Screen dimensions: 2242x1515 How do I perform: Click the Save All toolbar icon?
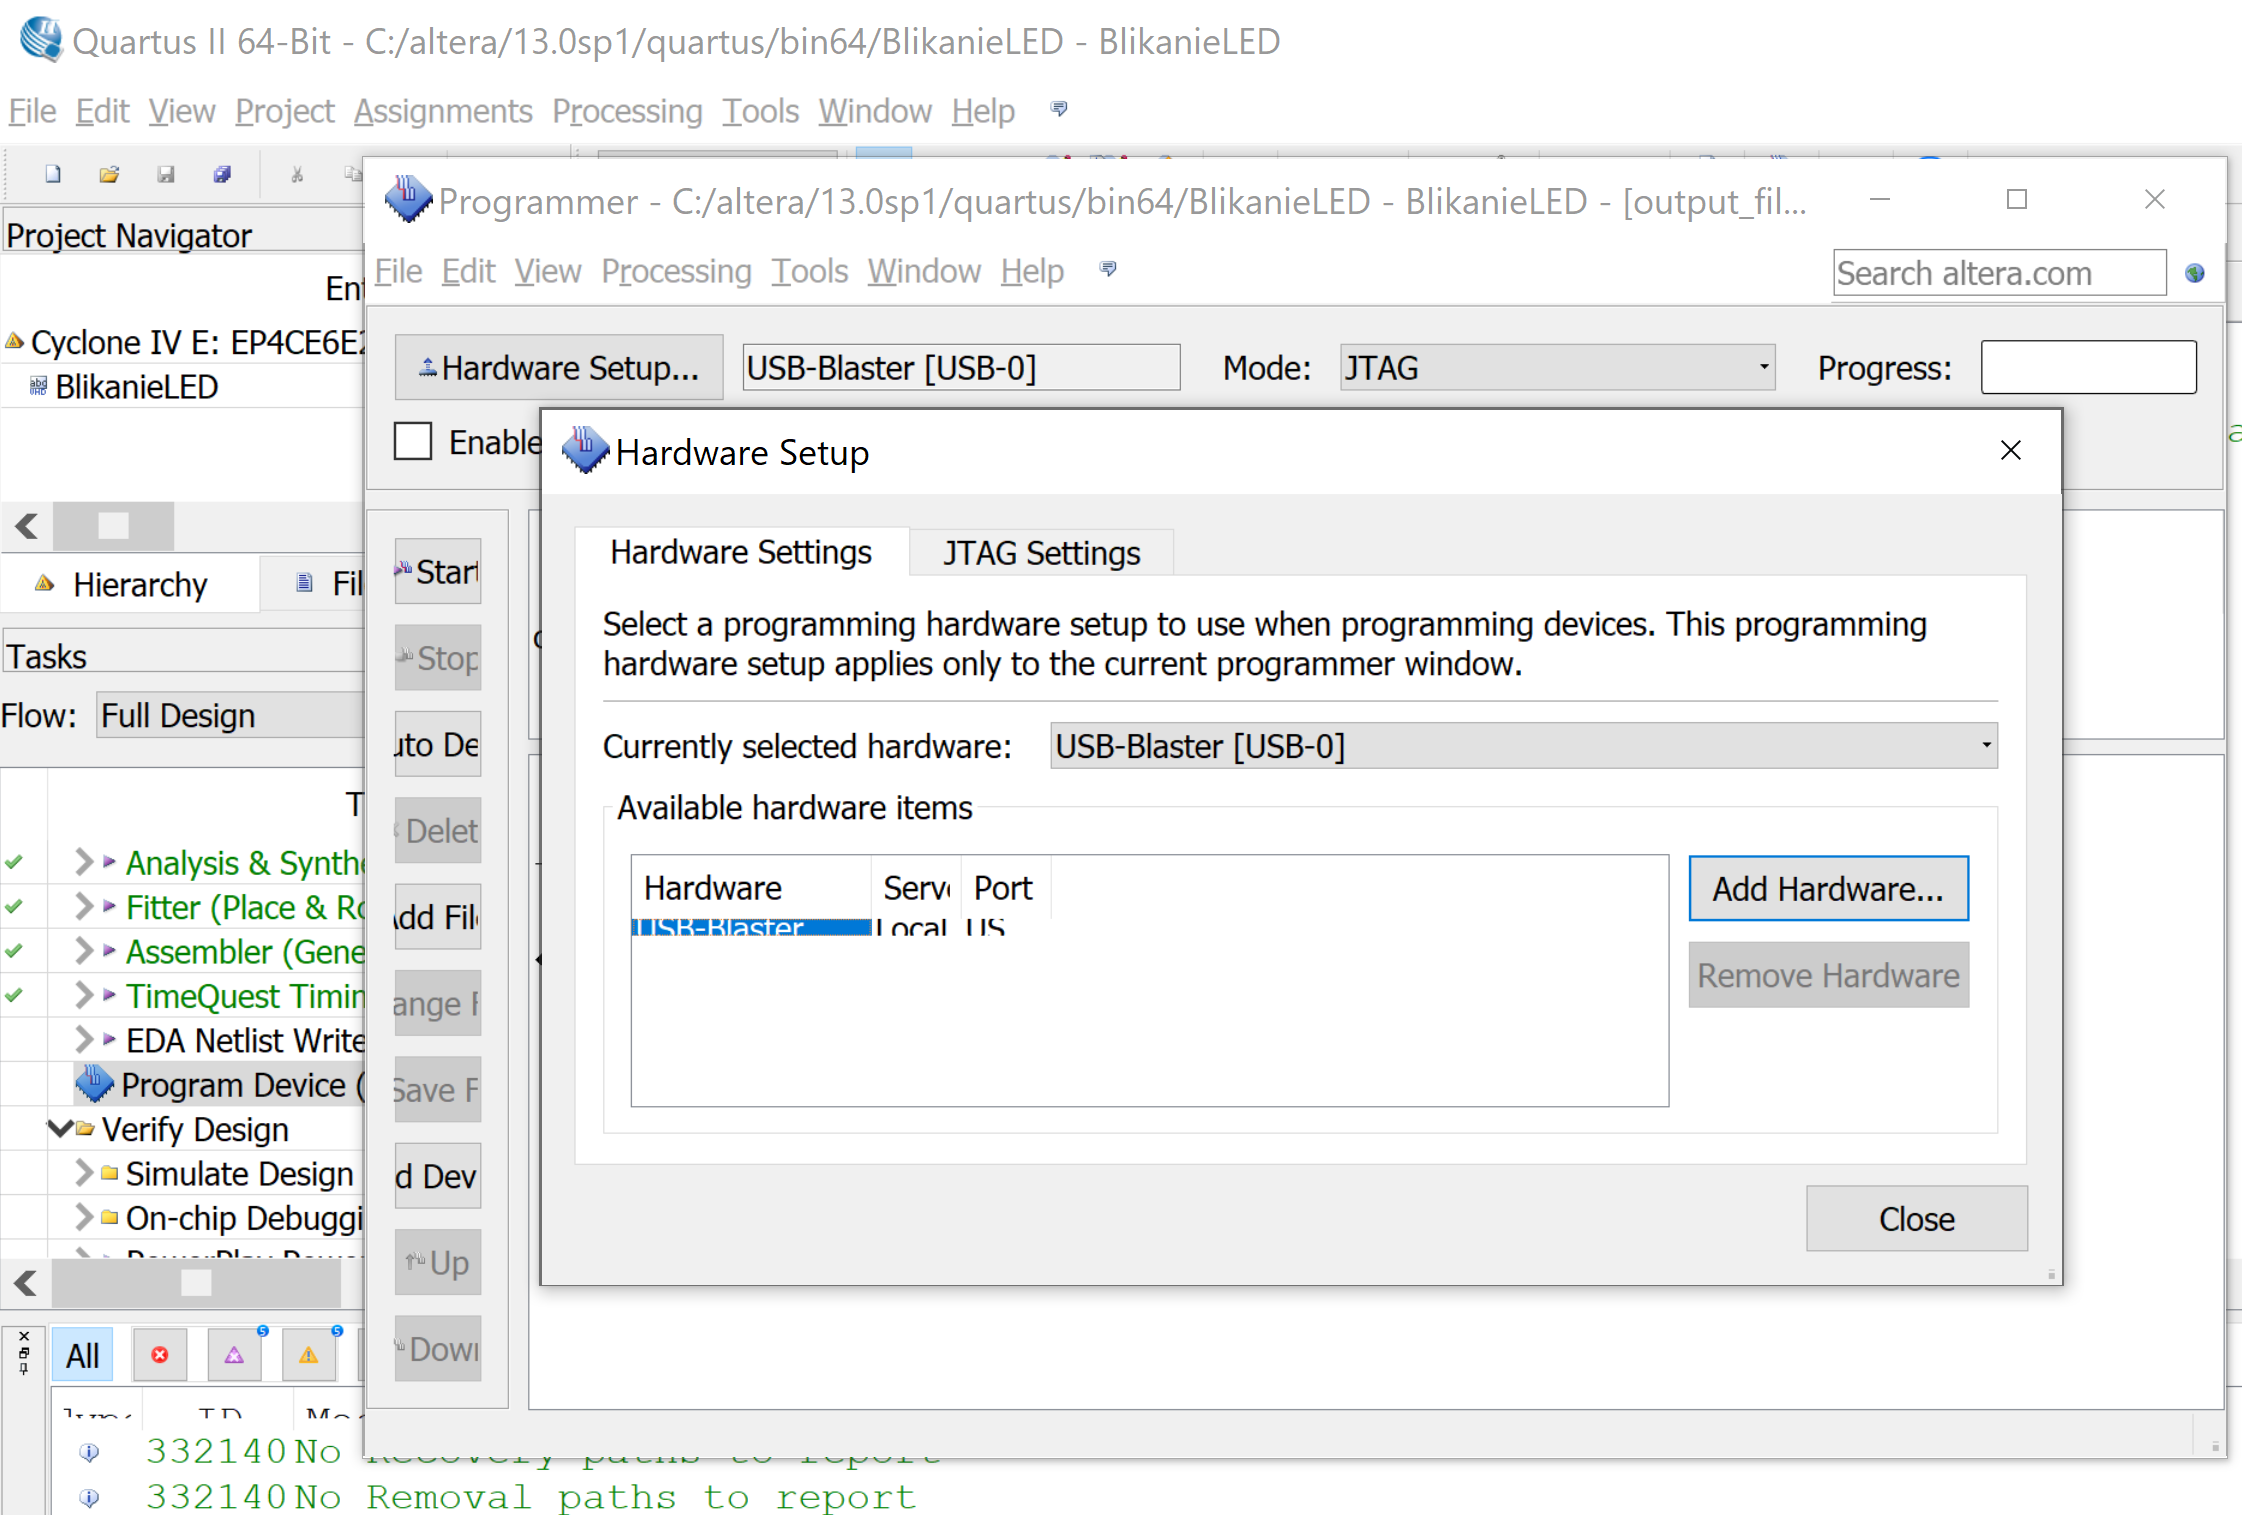222,175
